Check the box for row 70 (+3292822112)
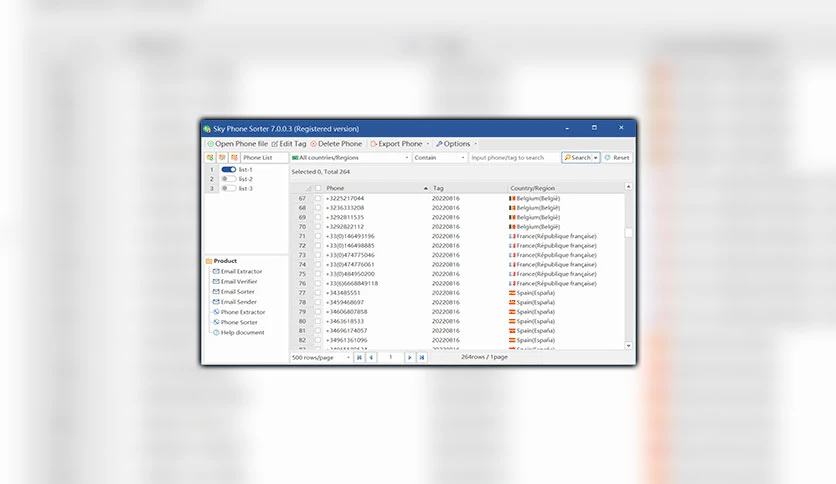 (318, 227)
